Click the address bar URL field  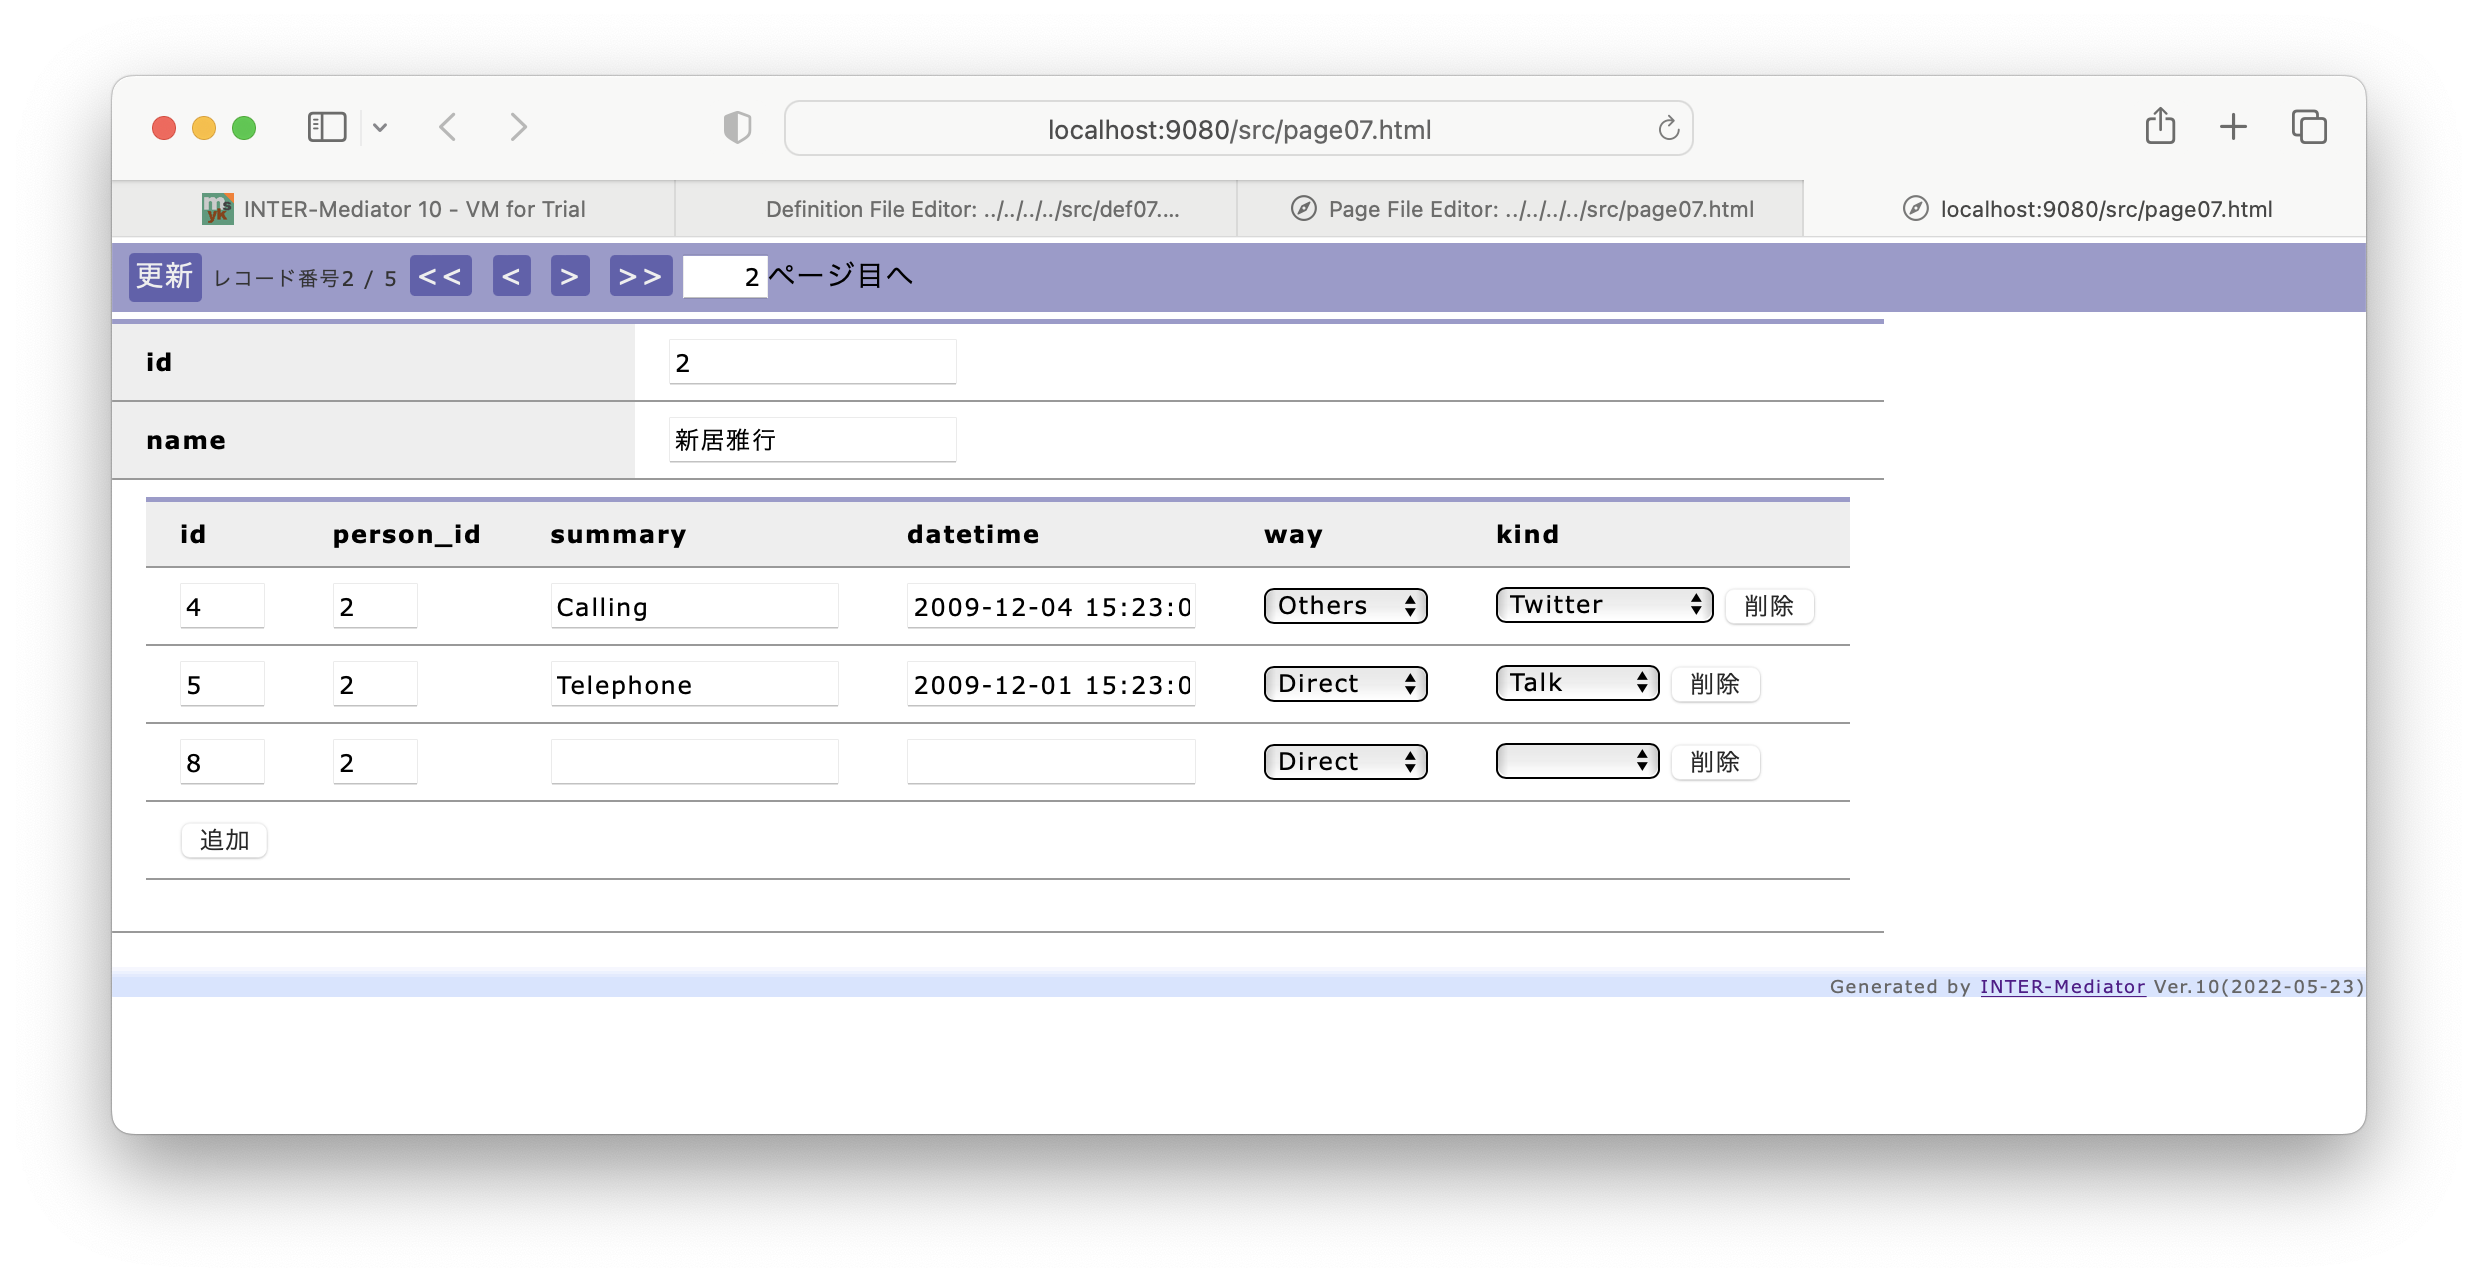pyautogui.click(x=1238, y=129)
